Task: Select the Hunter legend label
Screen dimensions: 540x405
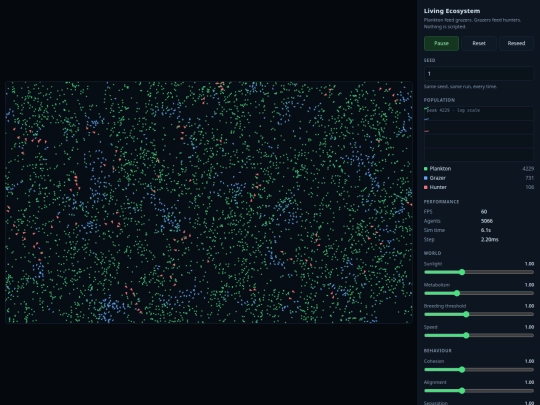Action: tap(438, 187)
